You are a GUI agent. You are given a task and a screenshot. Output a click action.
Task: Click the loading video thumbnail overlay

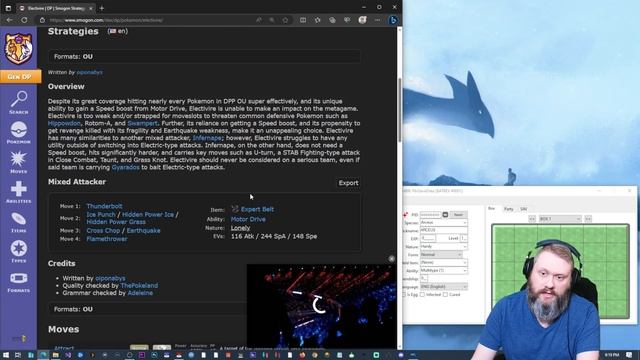coord(321,306)
